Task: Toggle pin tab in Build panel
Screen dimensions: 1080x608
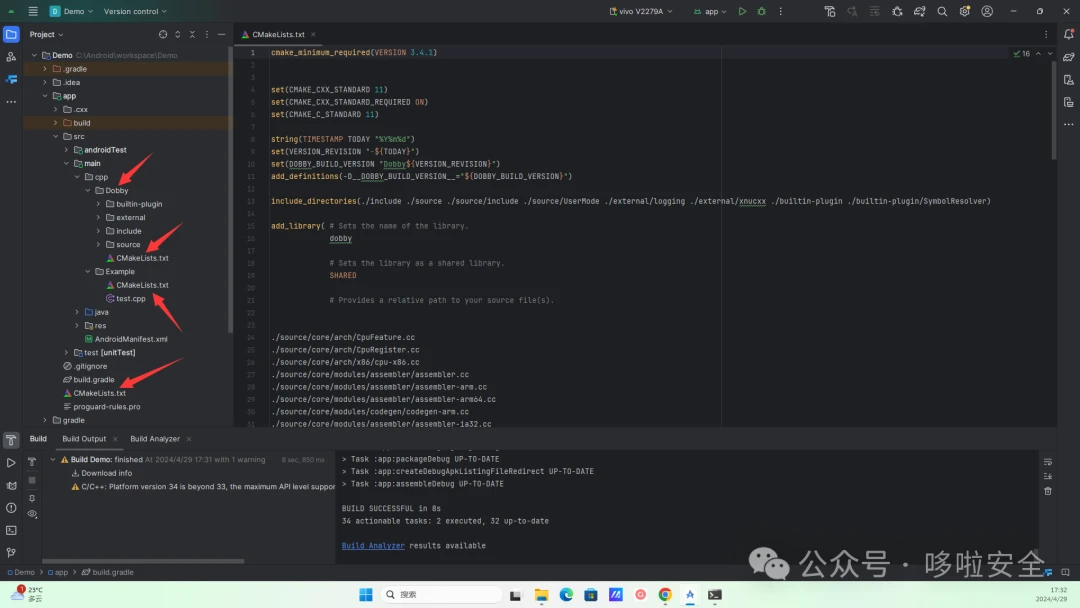Action: (32, 498)
